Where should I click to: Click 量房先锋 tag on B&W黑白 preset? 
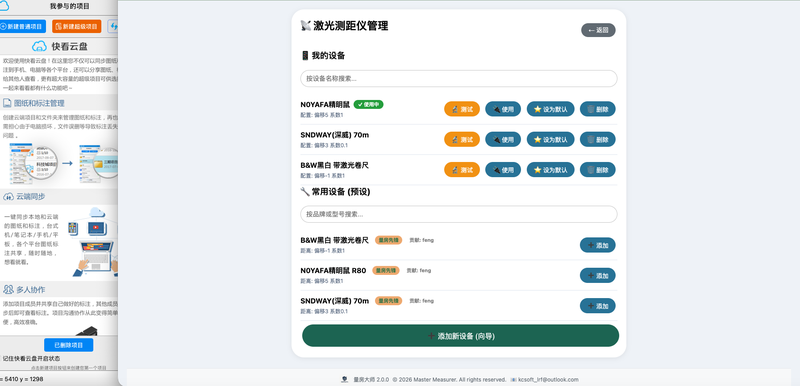point(388,240)
